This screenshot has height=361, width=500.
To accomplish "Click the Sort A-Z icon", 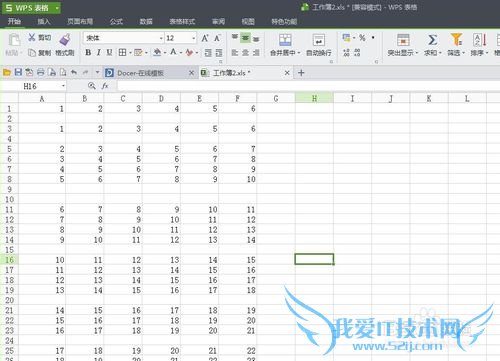I will [480, 40].
